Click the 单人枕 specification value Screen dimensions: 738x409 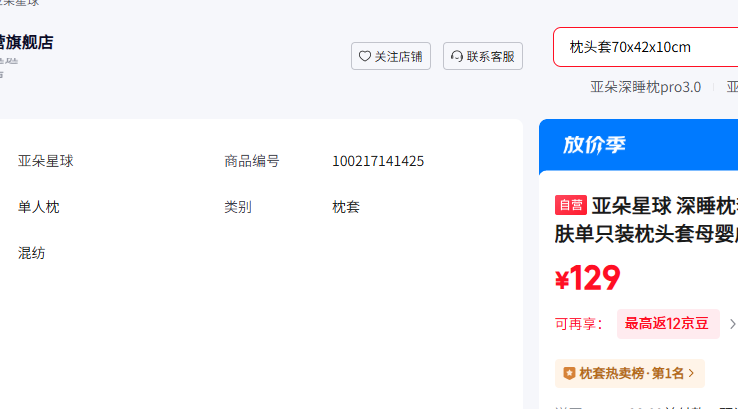(39, 207)
